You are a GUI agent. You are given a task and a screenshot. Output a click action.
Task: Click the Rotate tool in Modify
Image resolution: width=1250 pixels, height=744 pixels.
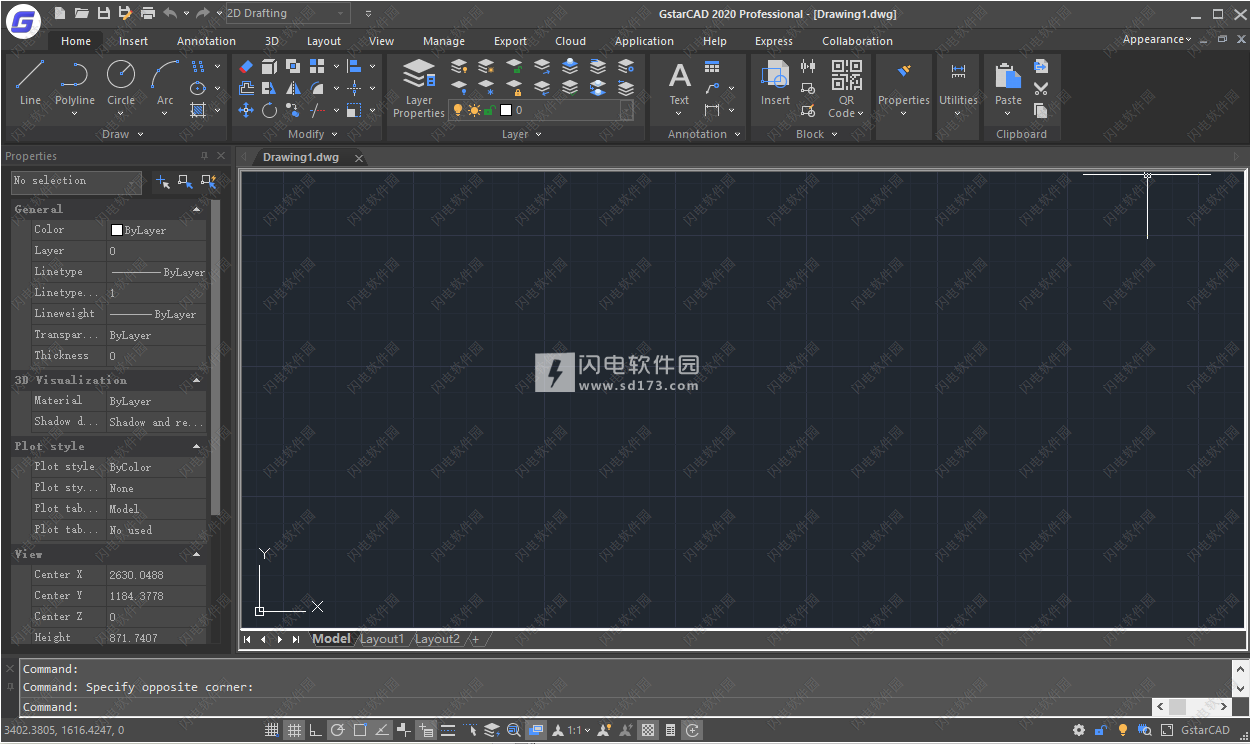(269, 110)
